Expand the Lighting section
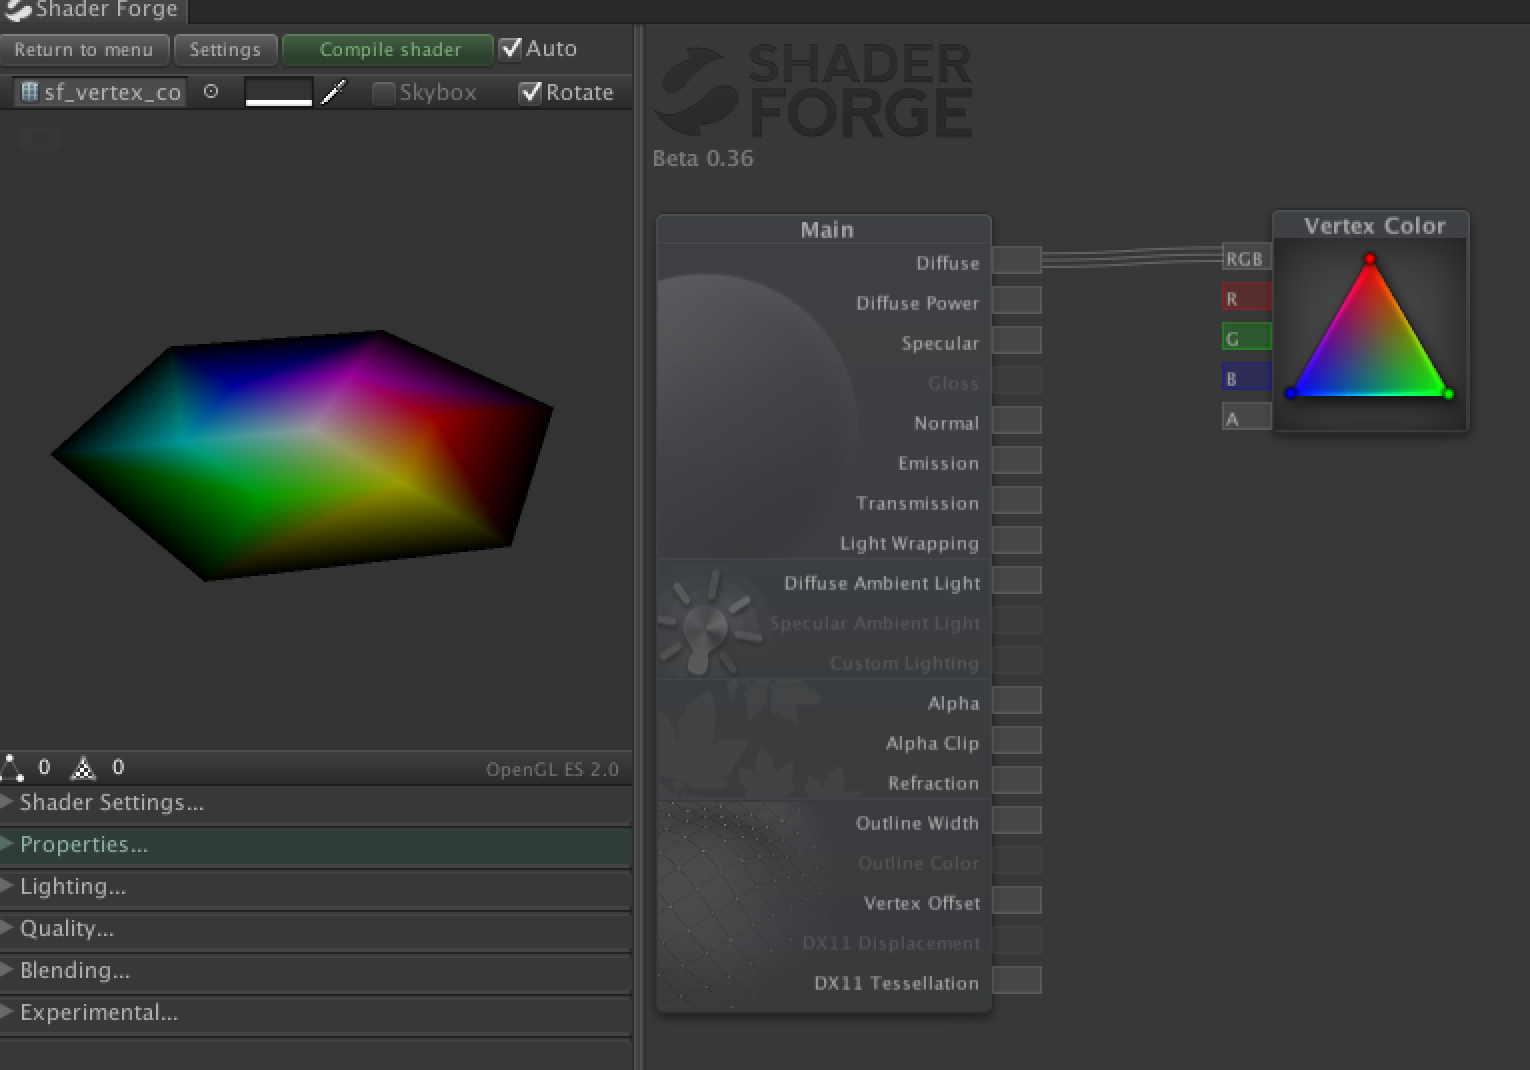This screenshot has width=1530, height=1070. pos(315,887)
